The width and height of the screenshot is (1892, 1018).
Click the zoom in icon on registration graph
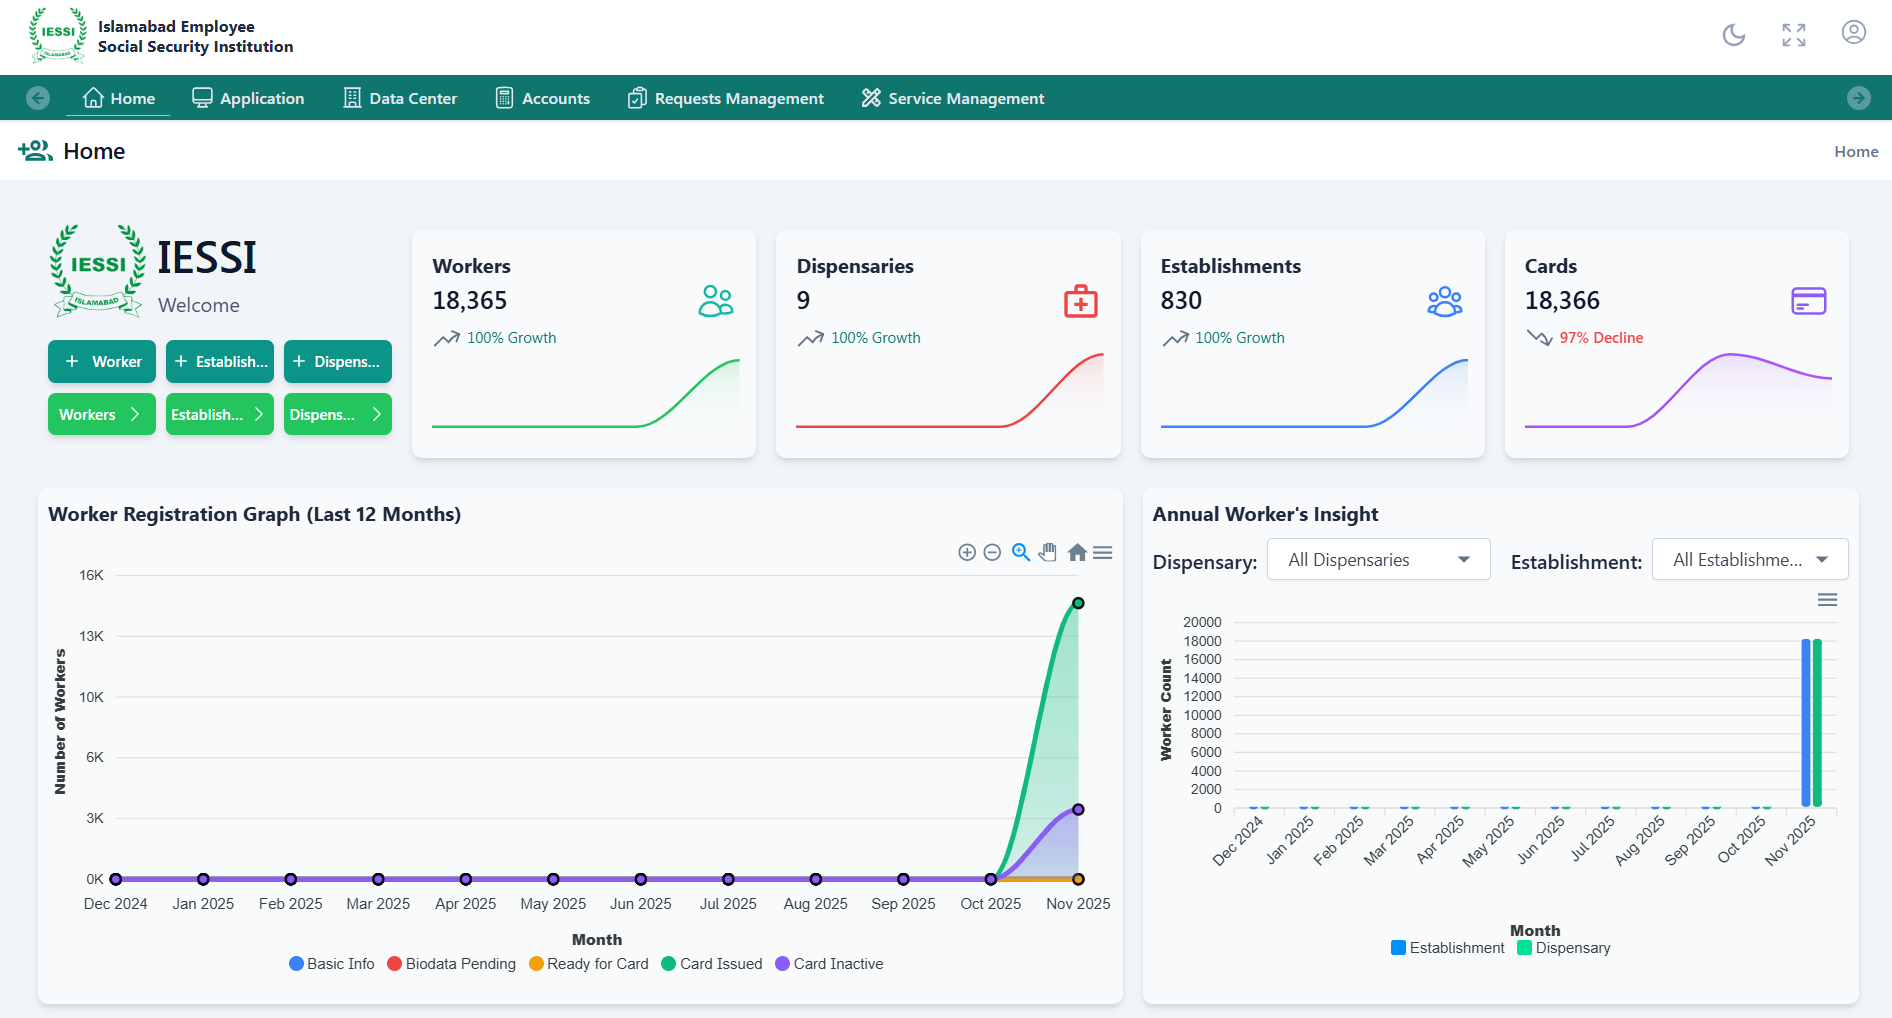point(966,553)
